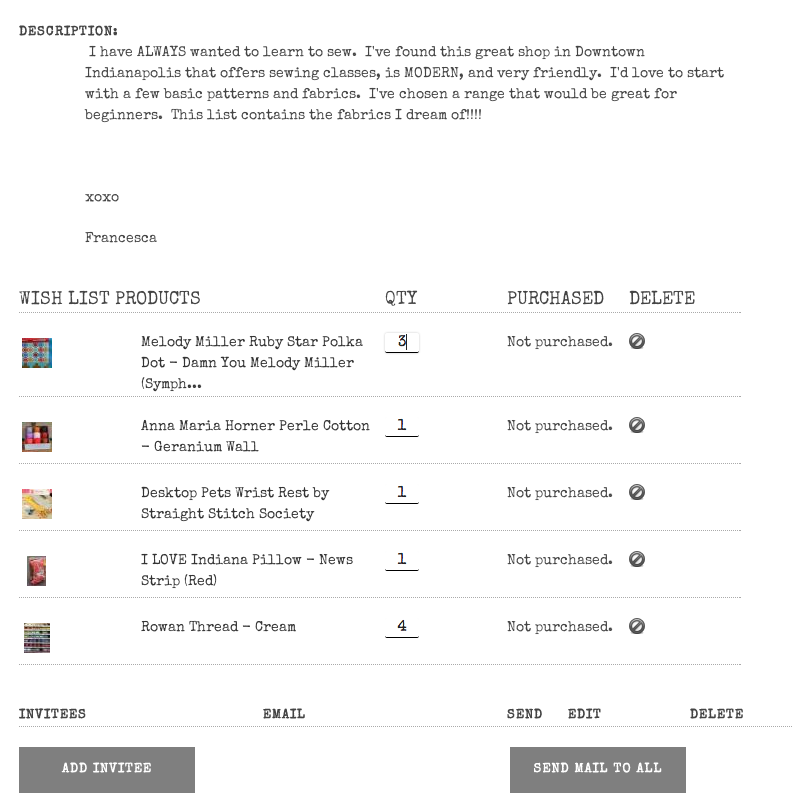Click Send Mail To All button
Viewport: 793px width, 807px height.
click(597, 769)
